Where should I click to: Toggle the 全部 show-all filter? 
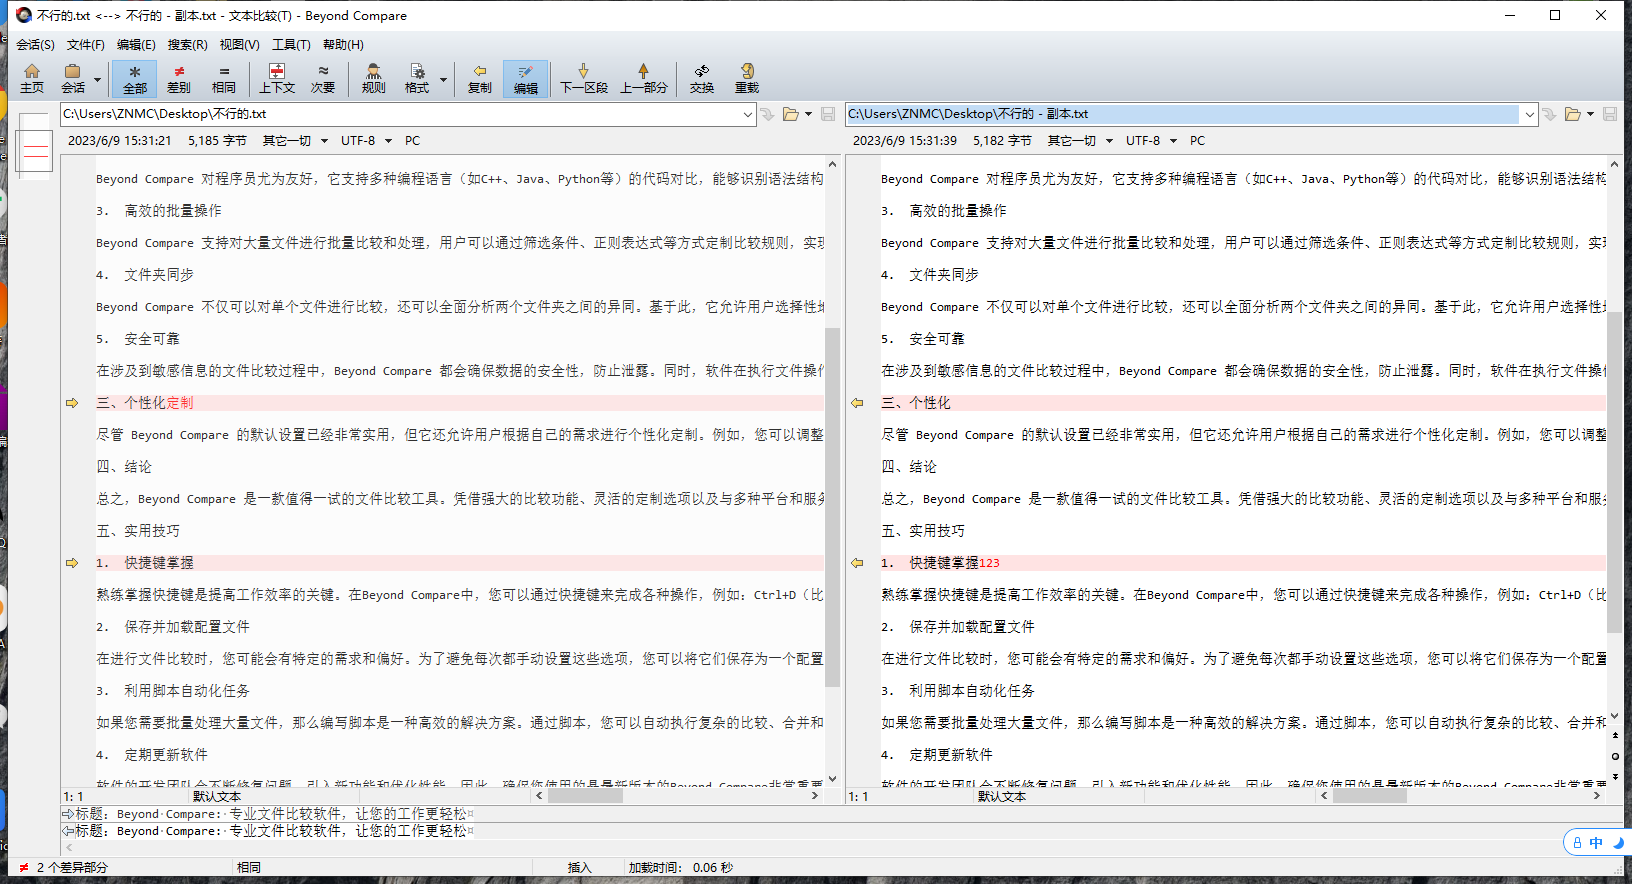[x=134, y=78]
